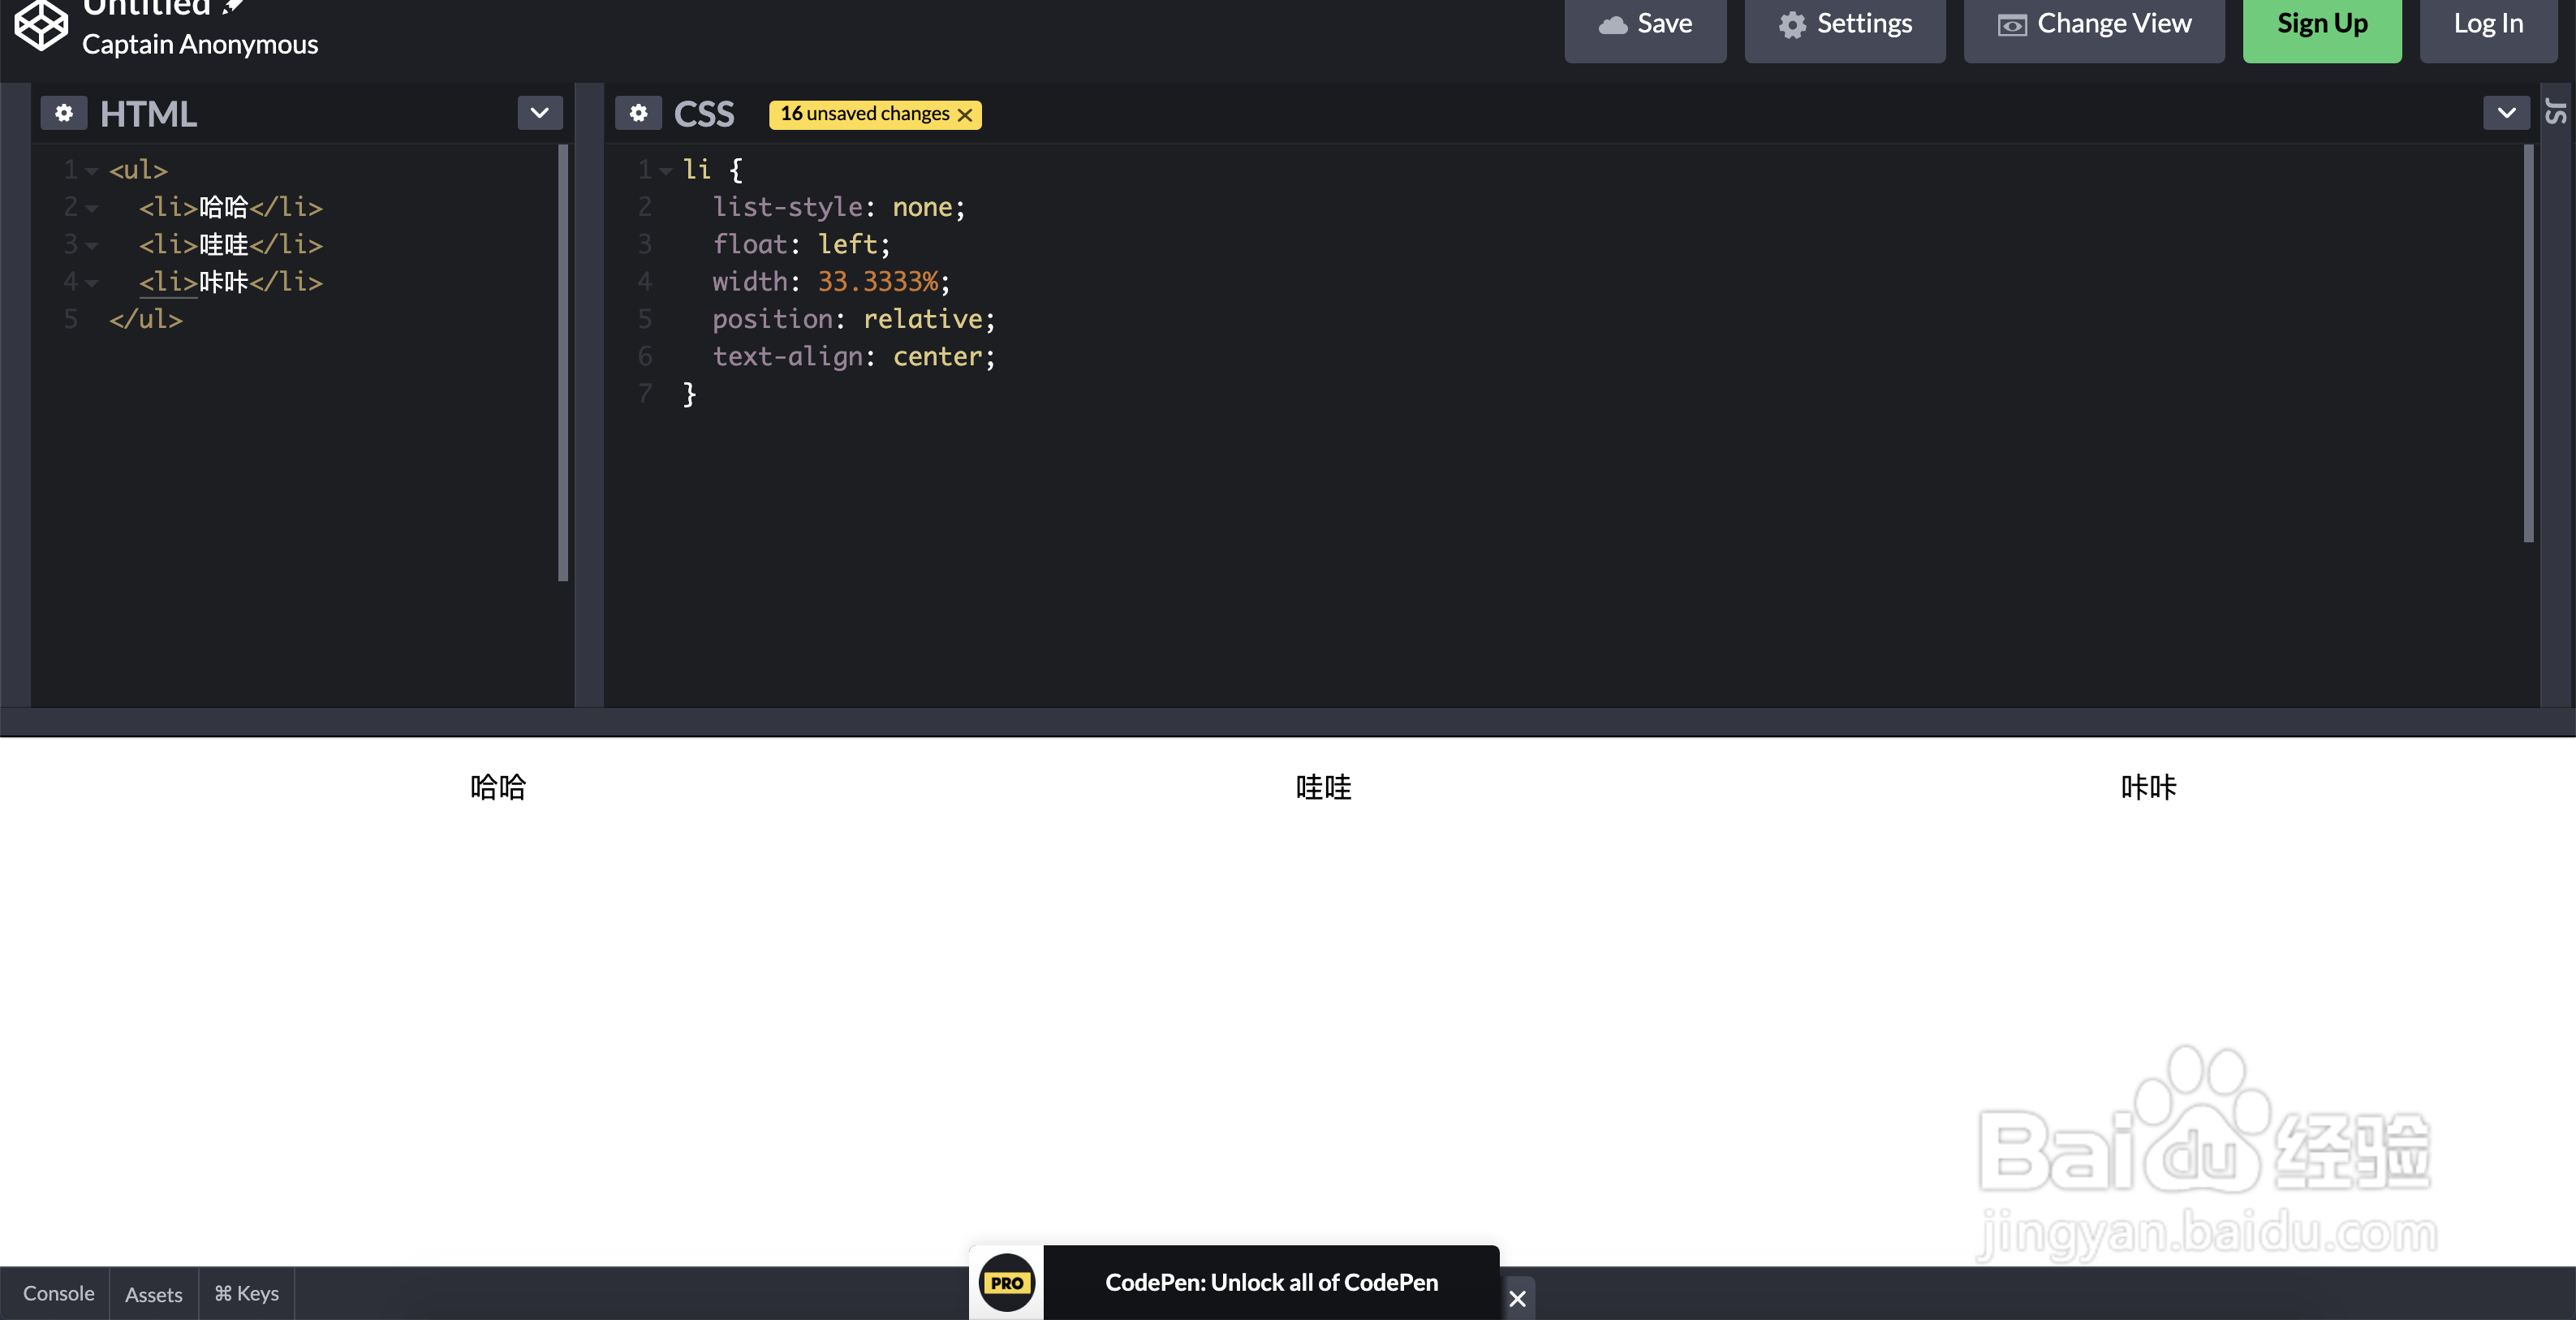Expand the collapsed JS panel
The image size is (2576, 1320).
(2556, 112)
